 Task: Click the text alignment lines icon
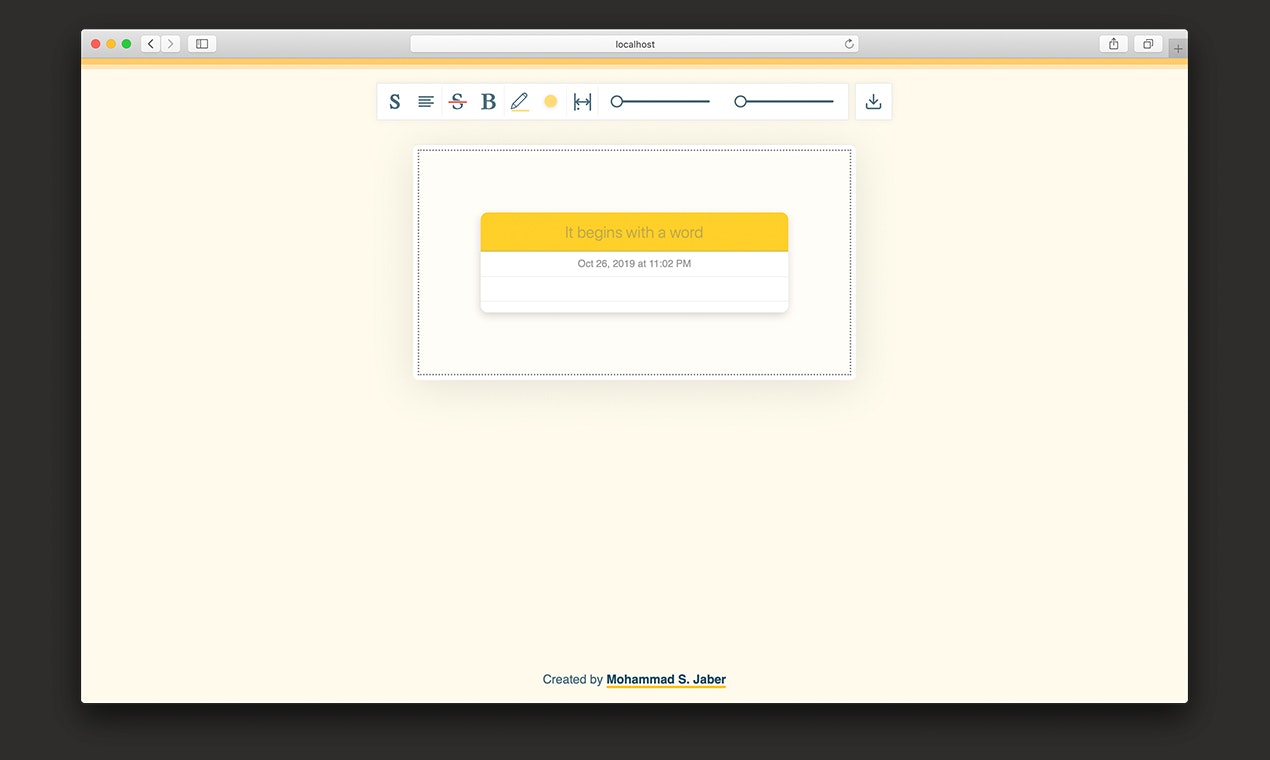click(426, 102)
